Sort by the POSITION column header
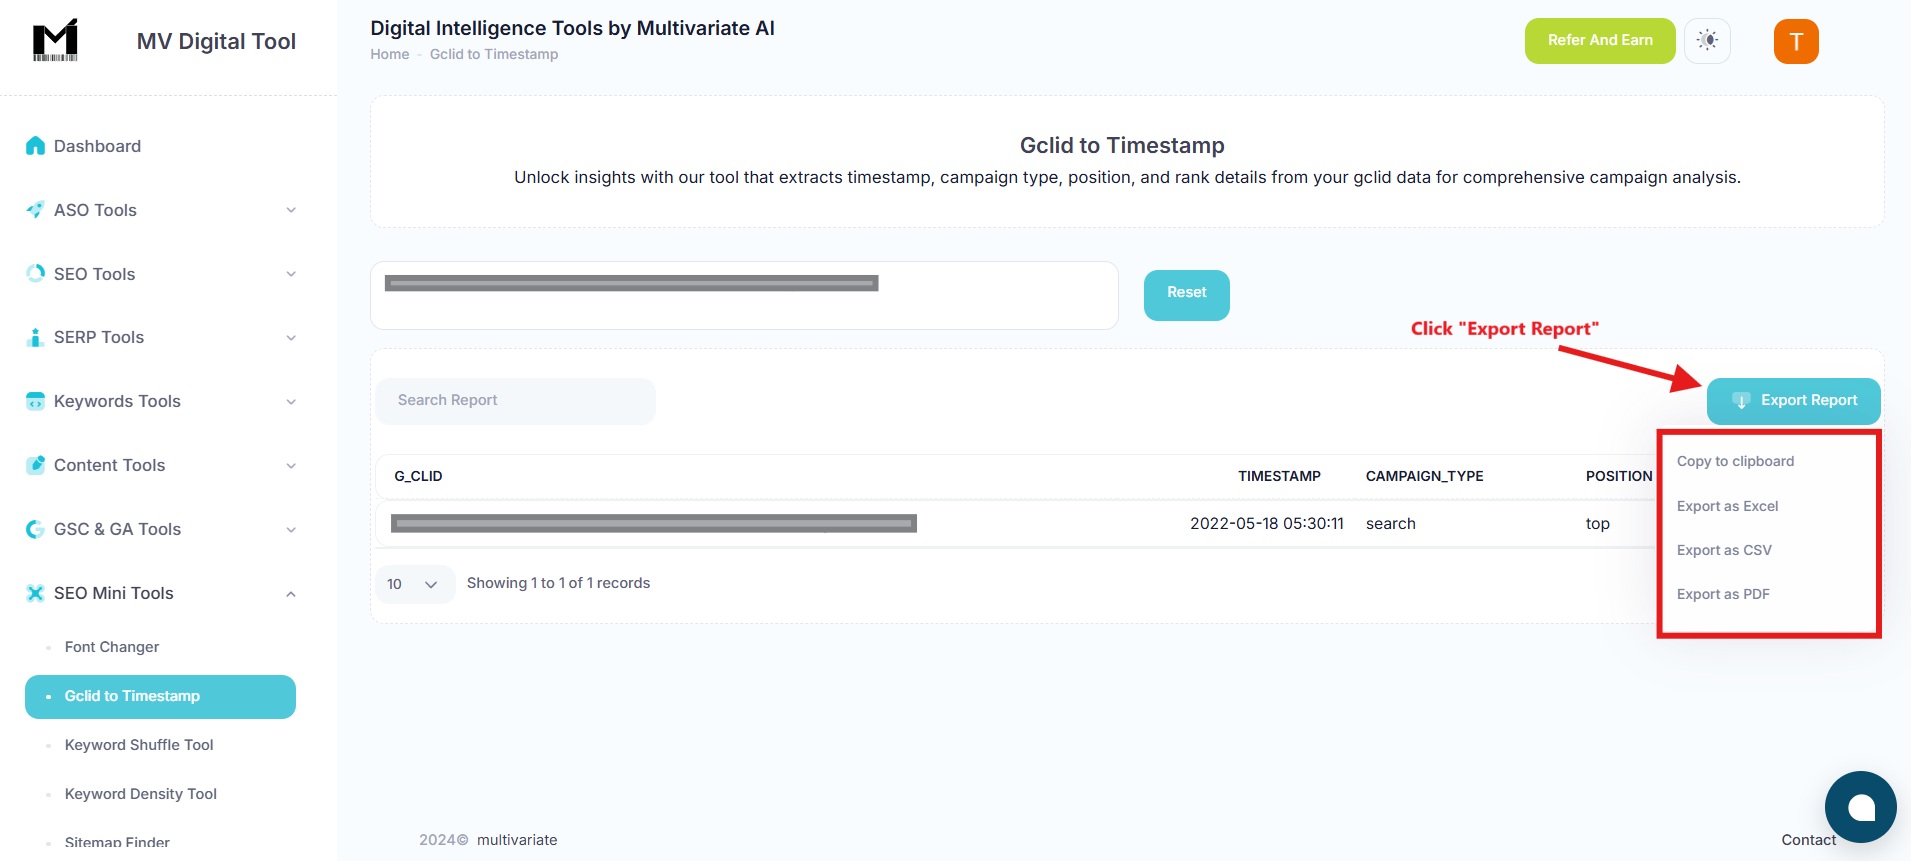Viewport: 1911px width, 861px height. [x=1619, y=476]
